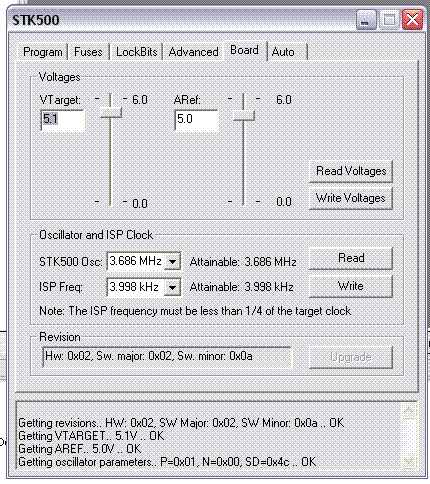
Task: Click the VTarget value input field
Action: coord(62,120)
